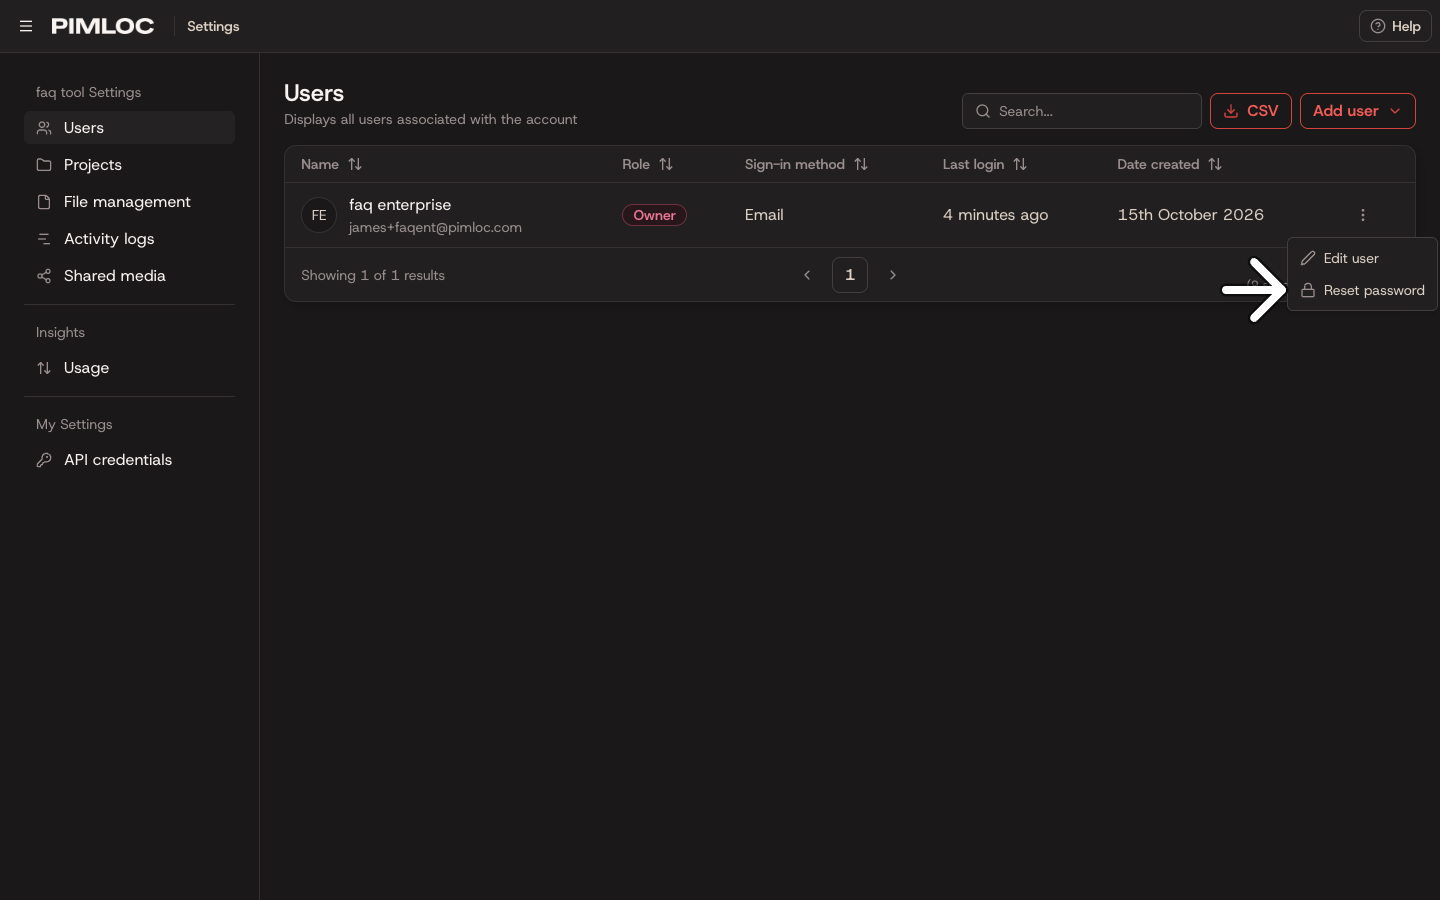Click the FE user avatar

click(319, 215)
